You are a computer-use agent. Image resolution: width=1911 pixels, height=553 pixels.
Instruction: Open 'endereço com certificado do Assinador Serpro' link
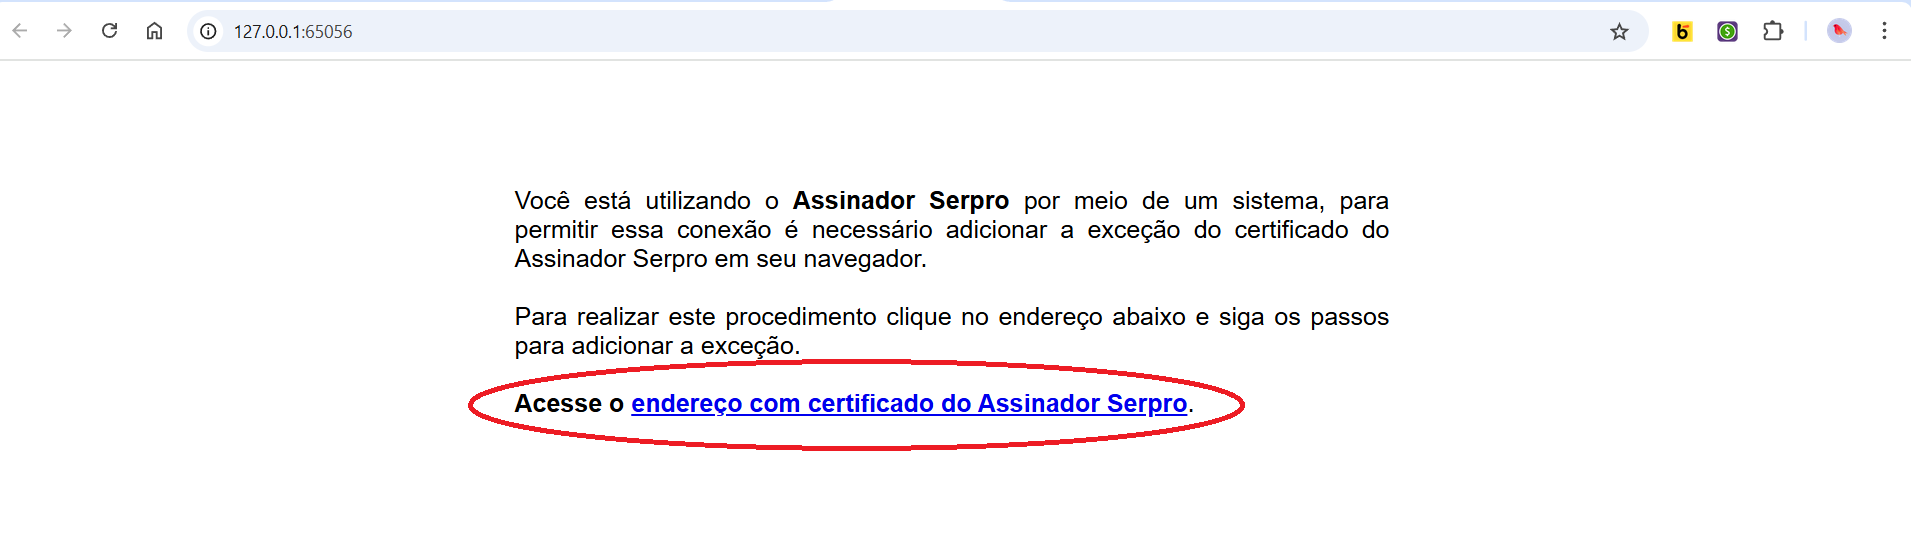(909, 403)
